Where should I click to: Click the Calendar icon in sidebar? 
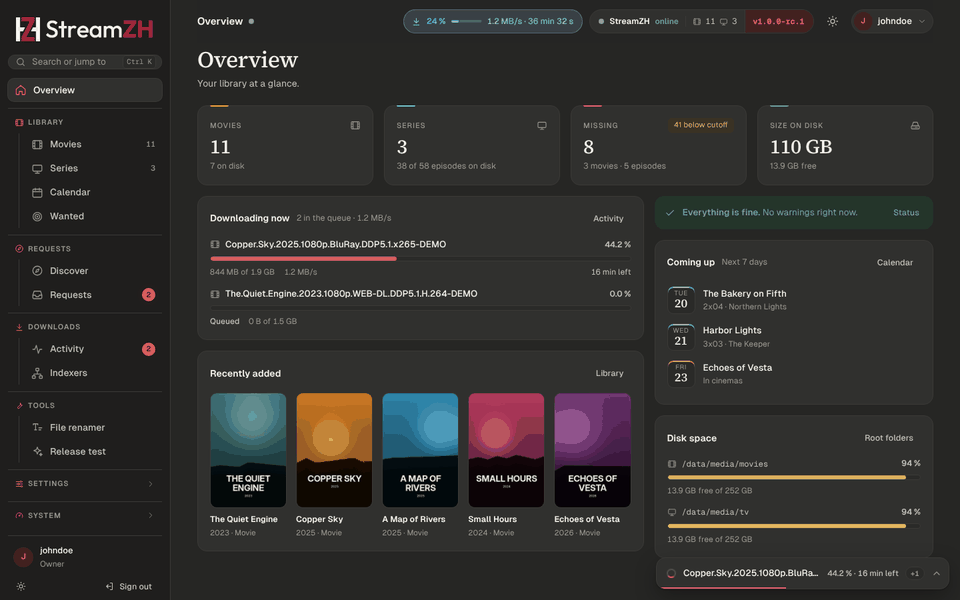pos(37,192)
